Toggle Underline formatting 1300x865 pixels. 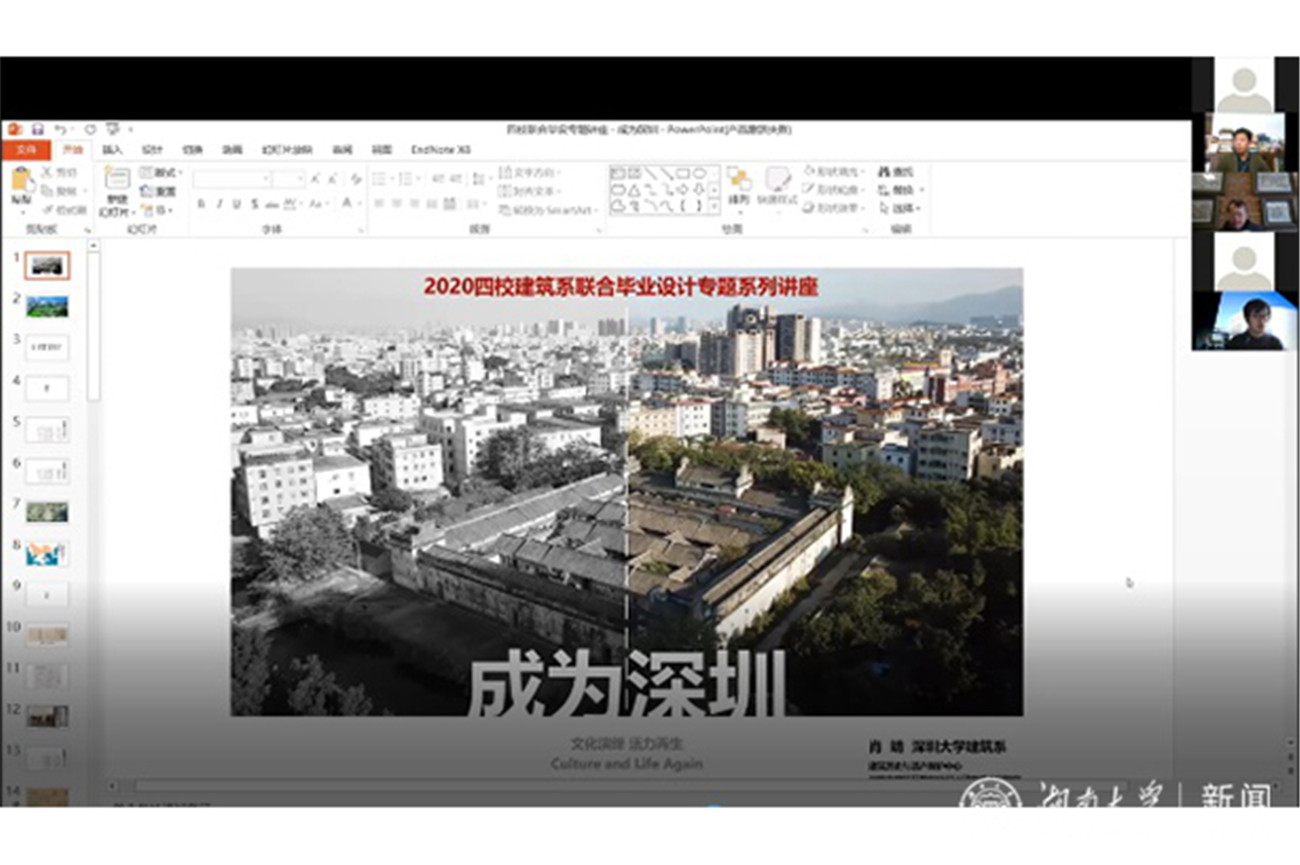point(236,204)
